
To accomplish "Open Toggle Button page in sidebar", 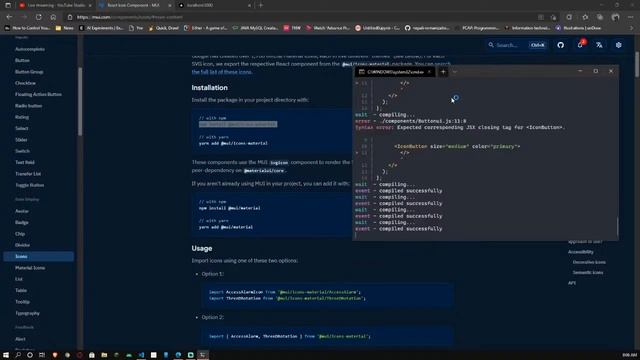I will pos(29,185).
